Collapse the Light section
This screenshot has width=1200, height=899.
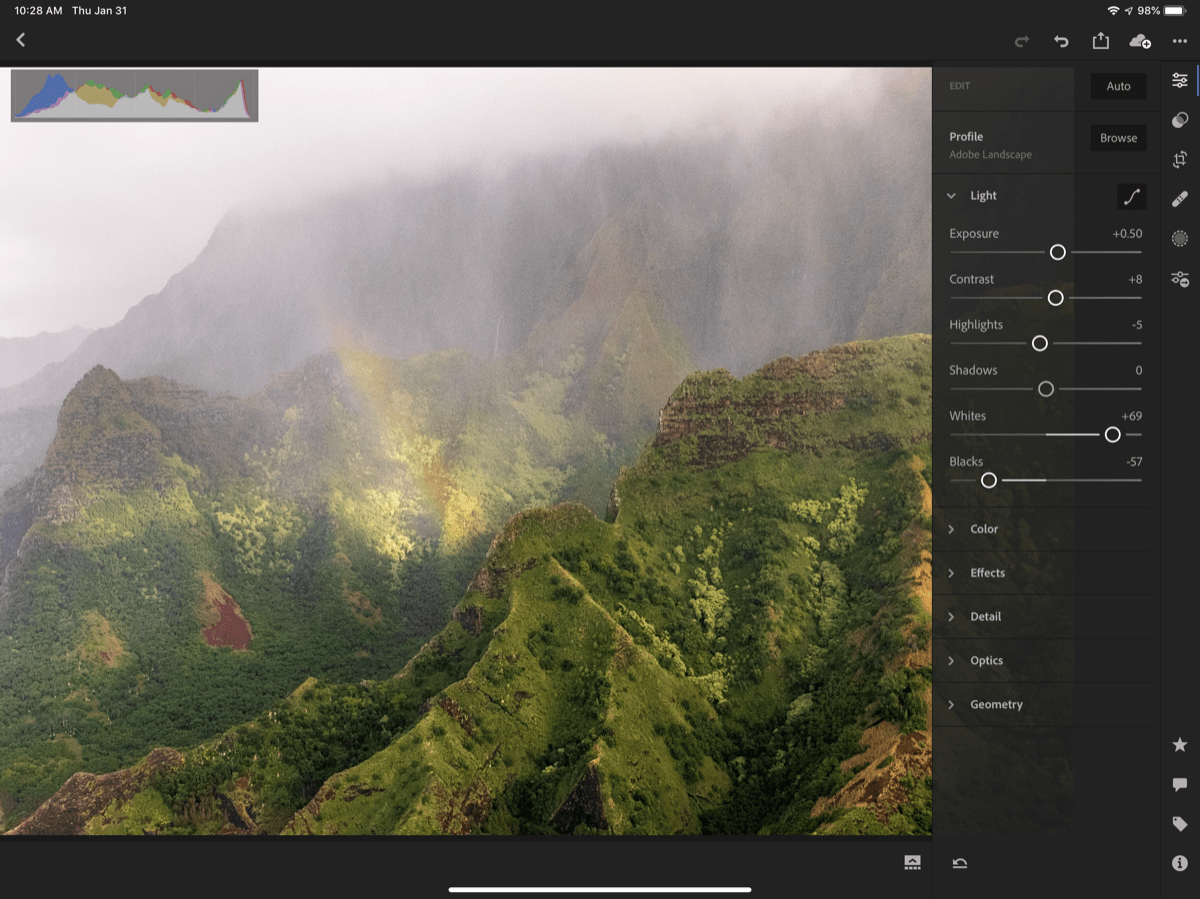(x=952, y=196)
